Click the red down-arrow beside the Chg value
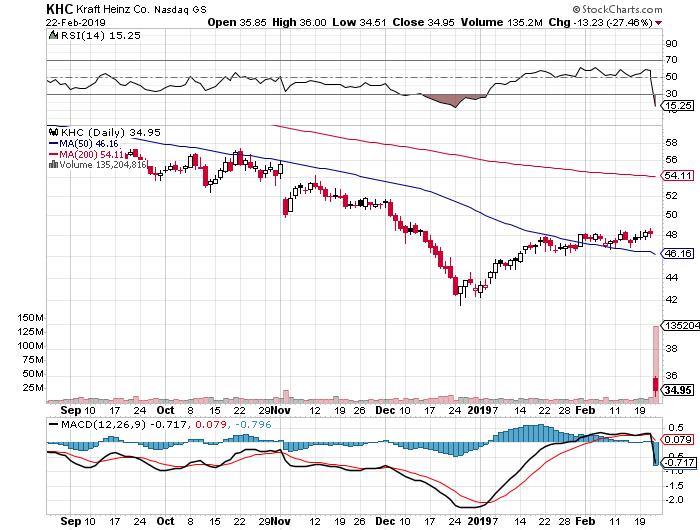700x530 pixels. [x=658, y=23]
